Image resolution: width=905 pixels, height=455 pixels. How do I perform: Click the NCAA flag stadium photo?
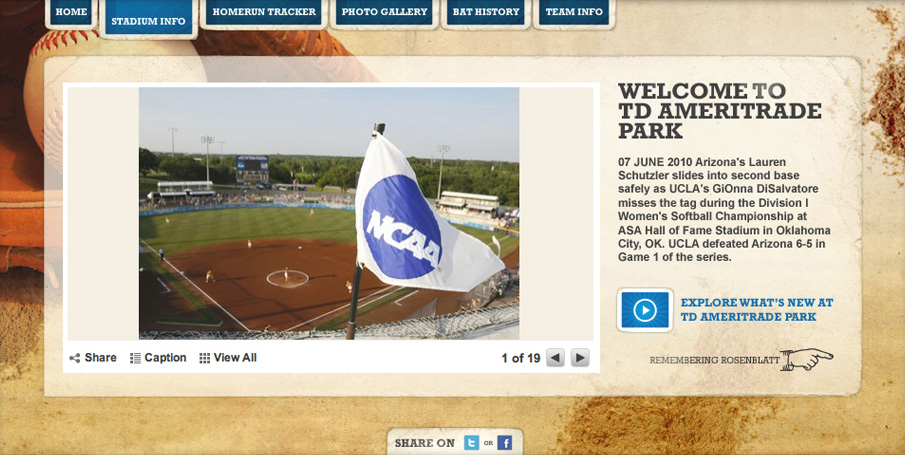pyautogui.click(x=329, y=213)
